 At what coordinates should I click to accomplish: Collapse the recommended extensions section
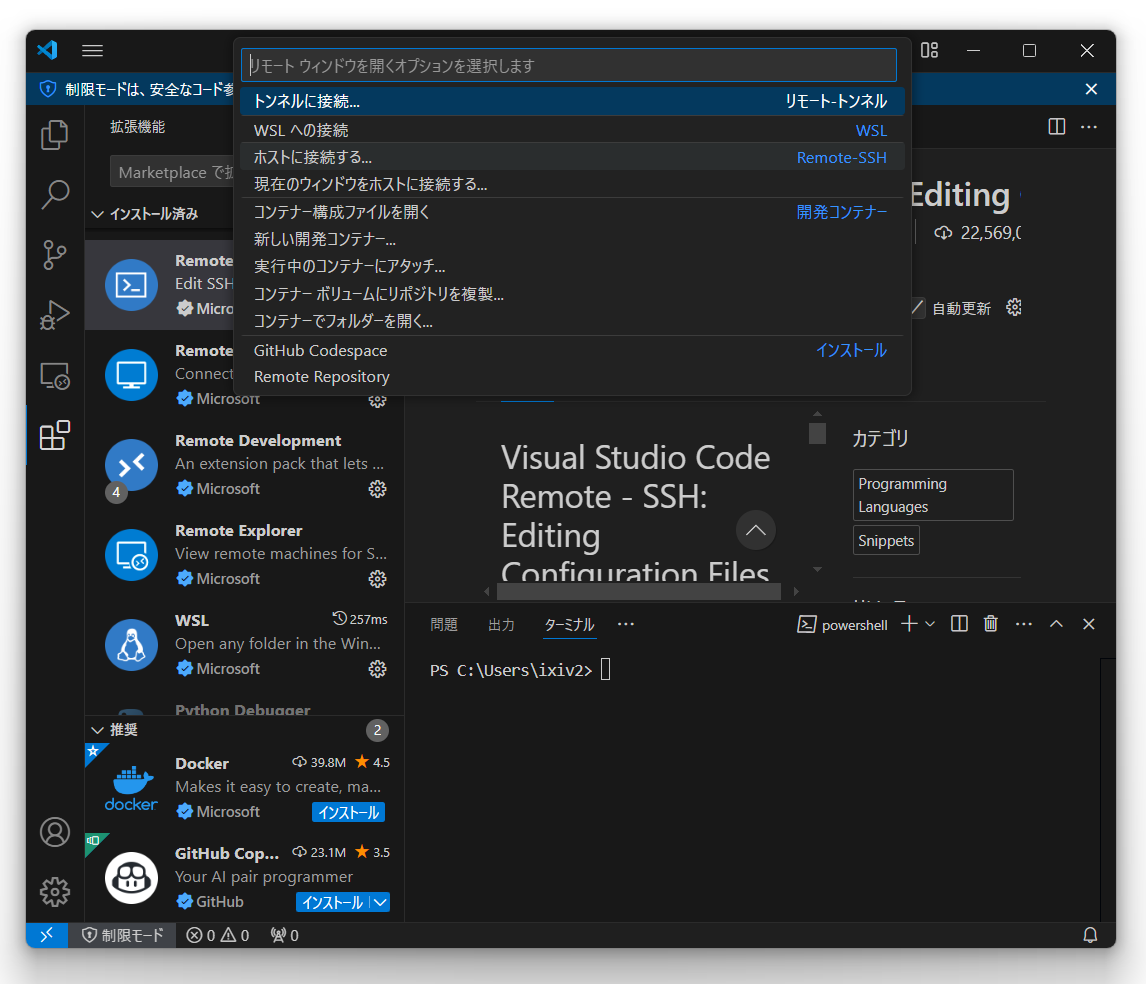pyautogui.click(x=97, y=730)
